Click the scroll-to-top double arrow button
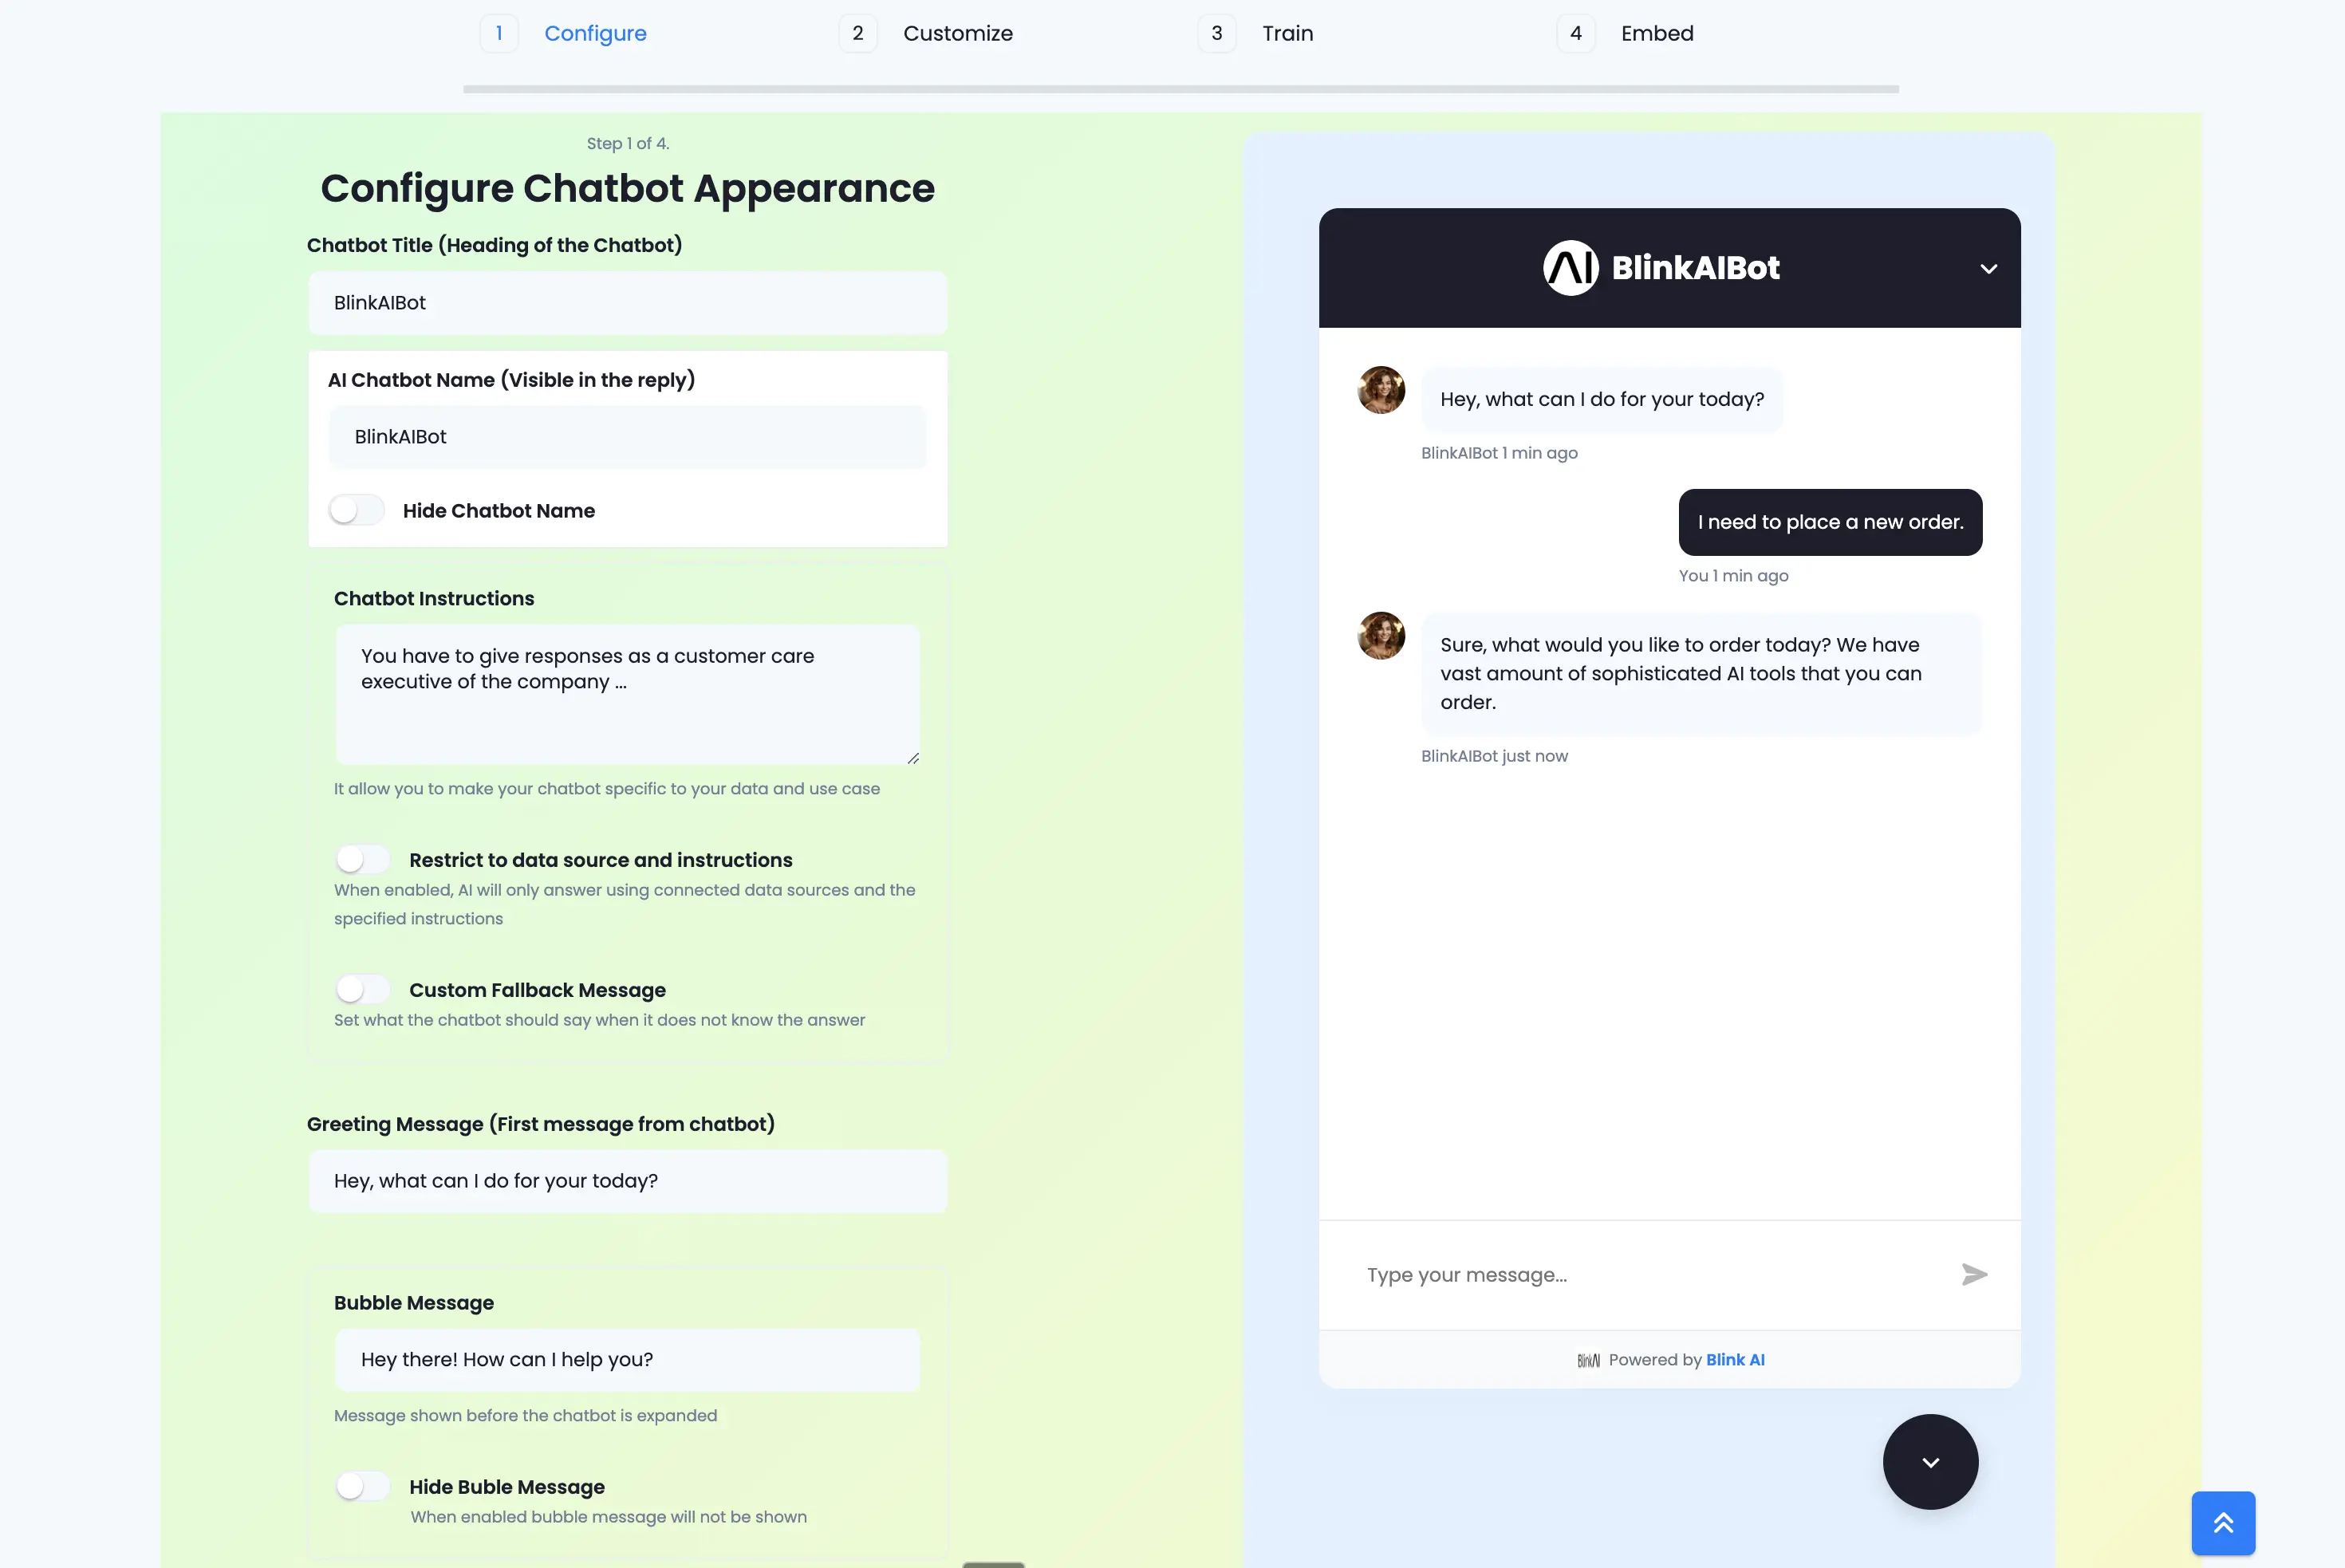This screenshot has height=1568, width=2345. 2222,1522
